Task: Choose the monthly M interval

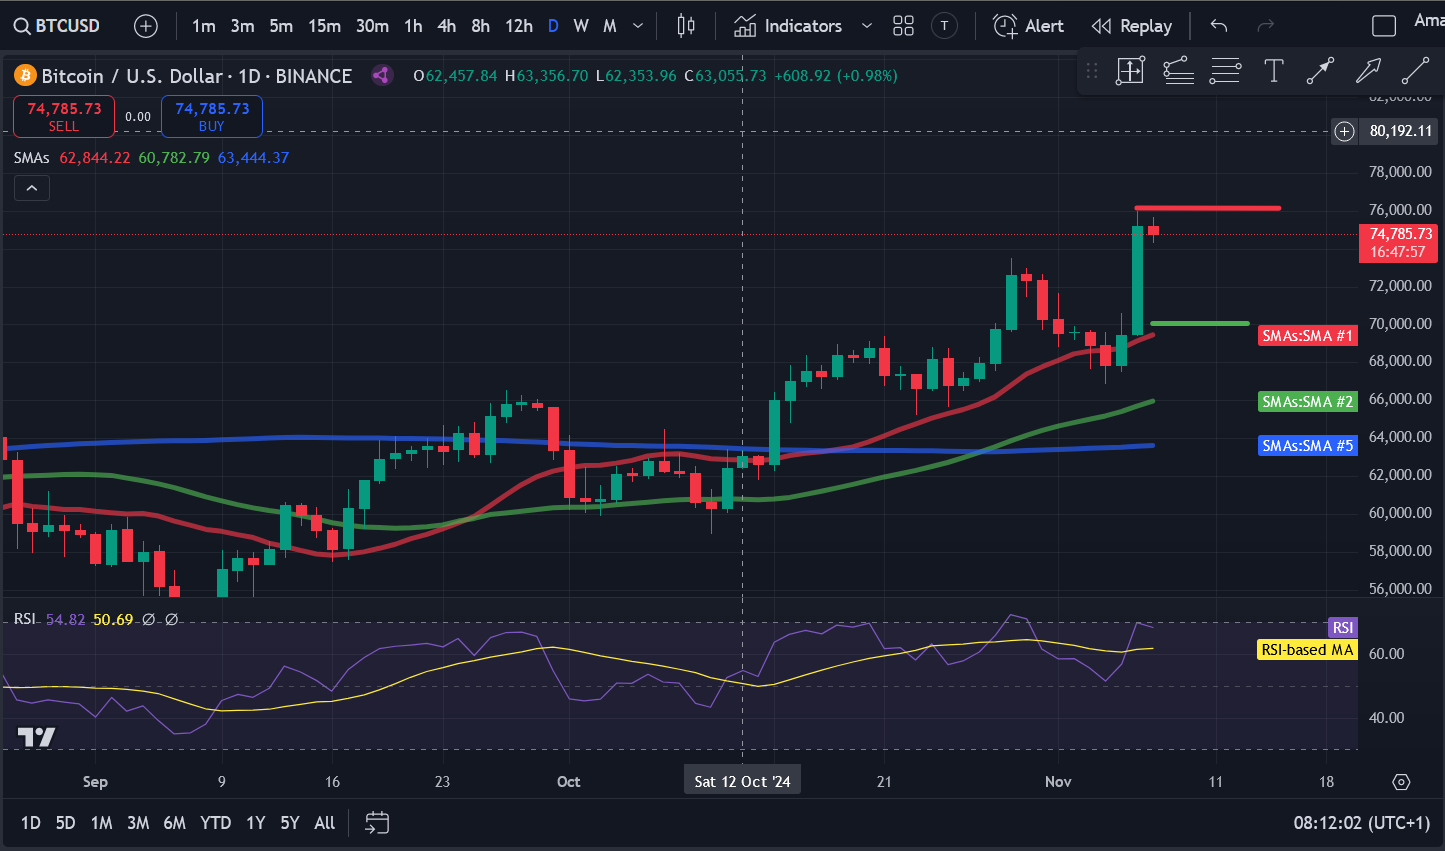Action: [x=610, y=26]
